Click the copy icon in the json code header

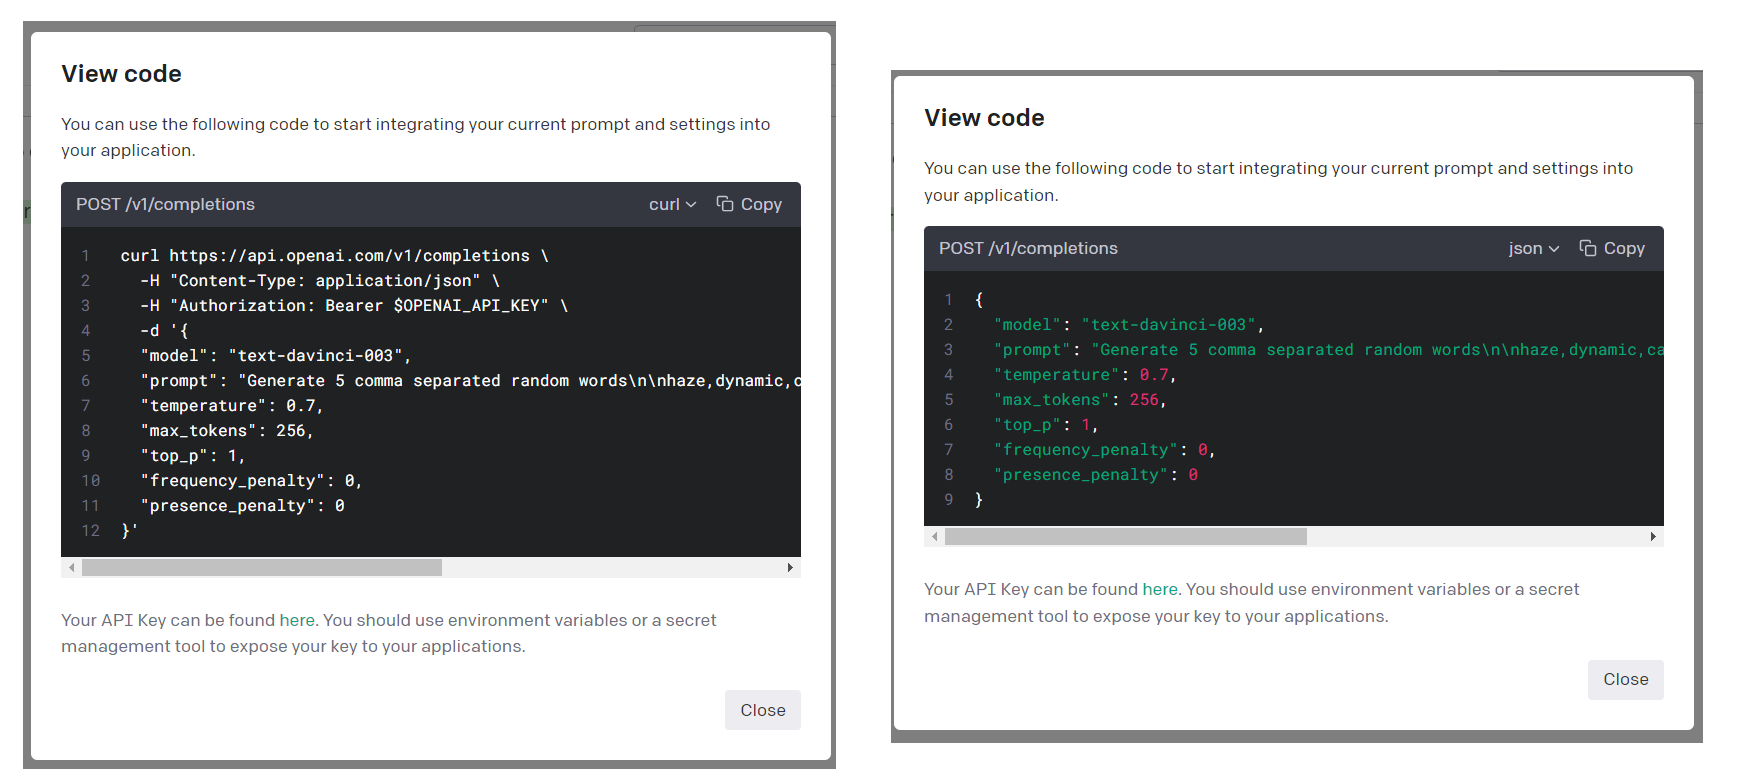[1588, 248]
